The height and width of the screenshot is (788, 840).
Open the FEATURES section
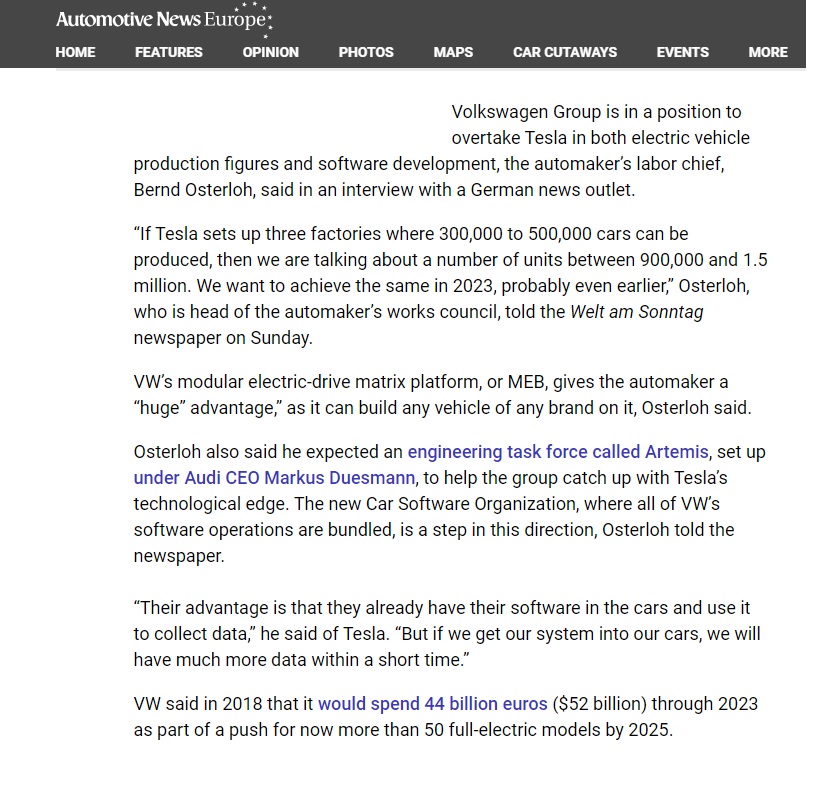click(169, 52)
